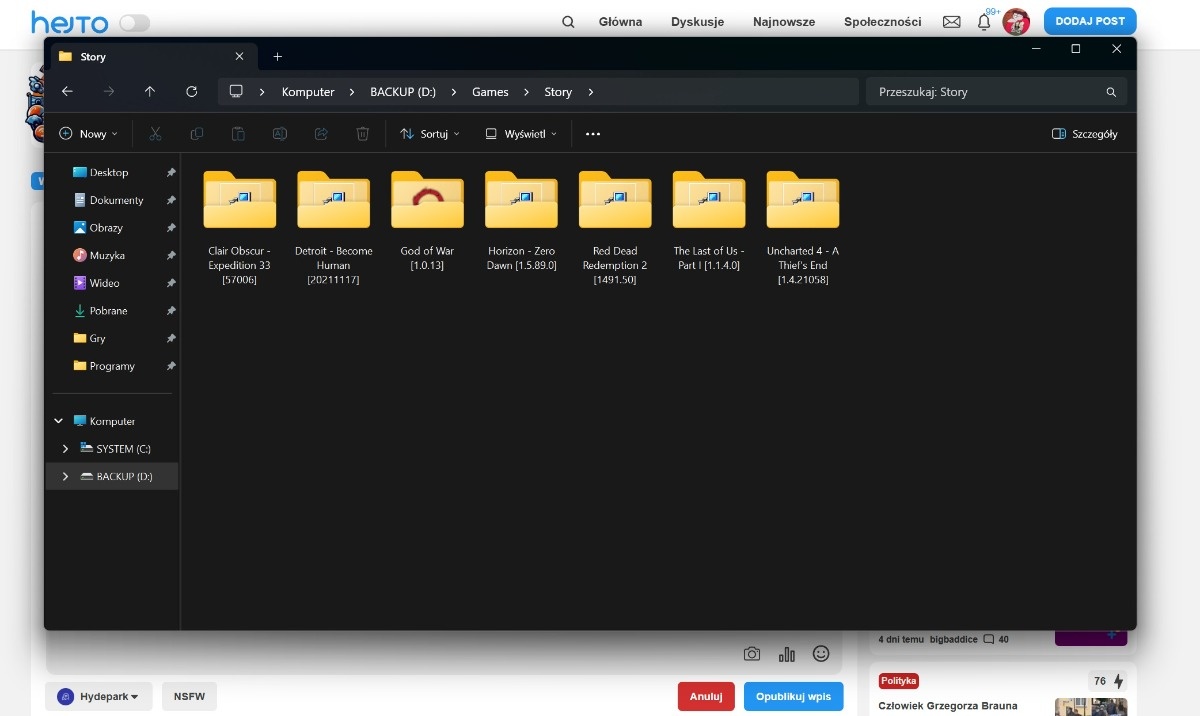Click the Polityka tag
The width and height of the screenshot is (1200, 716).
pyautogui.click(x=898, y=681)
